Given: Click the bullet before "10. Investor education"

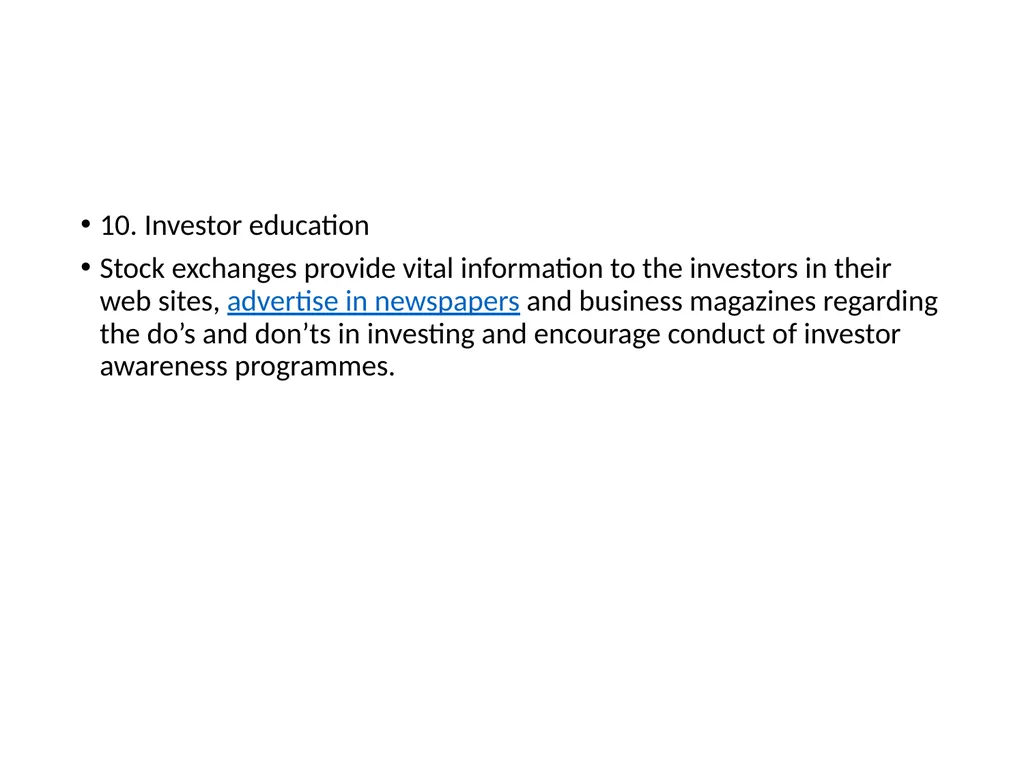Looking at the screenshot, I should pyautogui.click(x=86, y=225).
